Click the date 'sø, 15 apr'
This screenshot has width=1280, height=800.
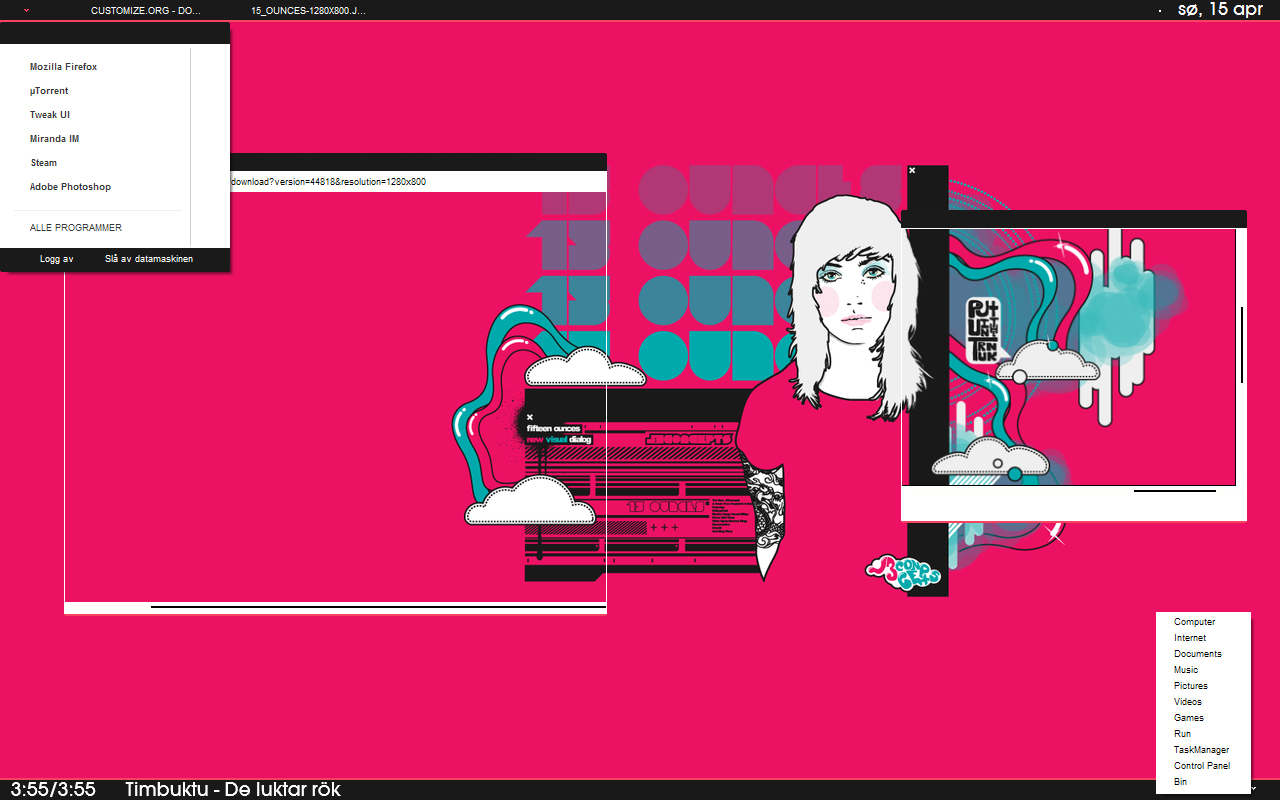[x=1221, y=9]
